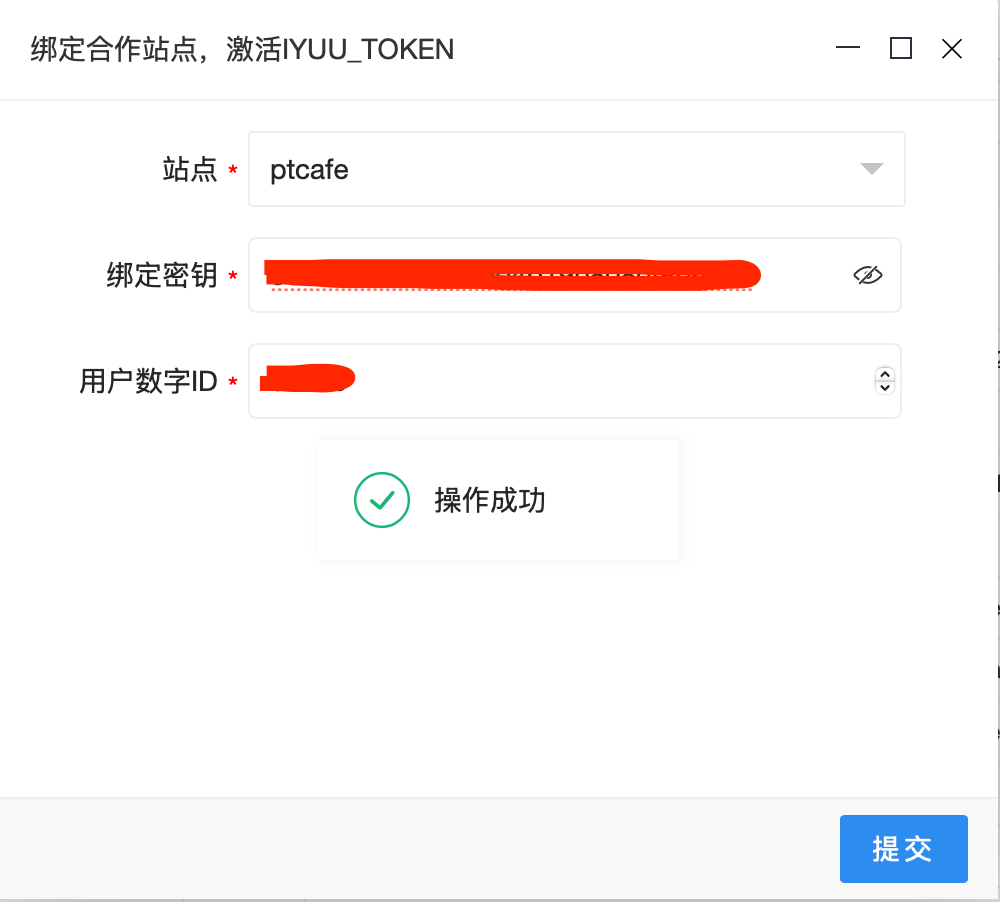Click the maximize button of the dialog
Image resolution: width=1000 pixels, height=902 pixels.
[x=901, y=48]
